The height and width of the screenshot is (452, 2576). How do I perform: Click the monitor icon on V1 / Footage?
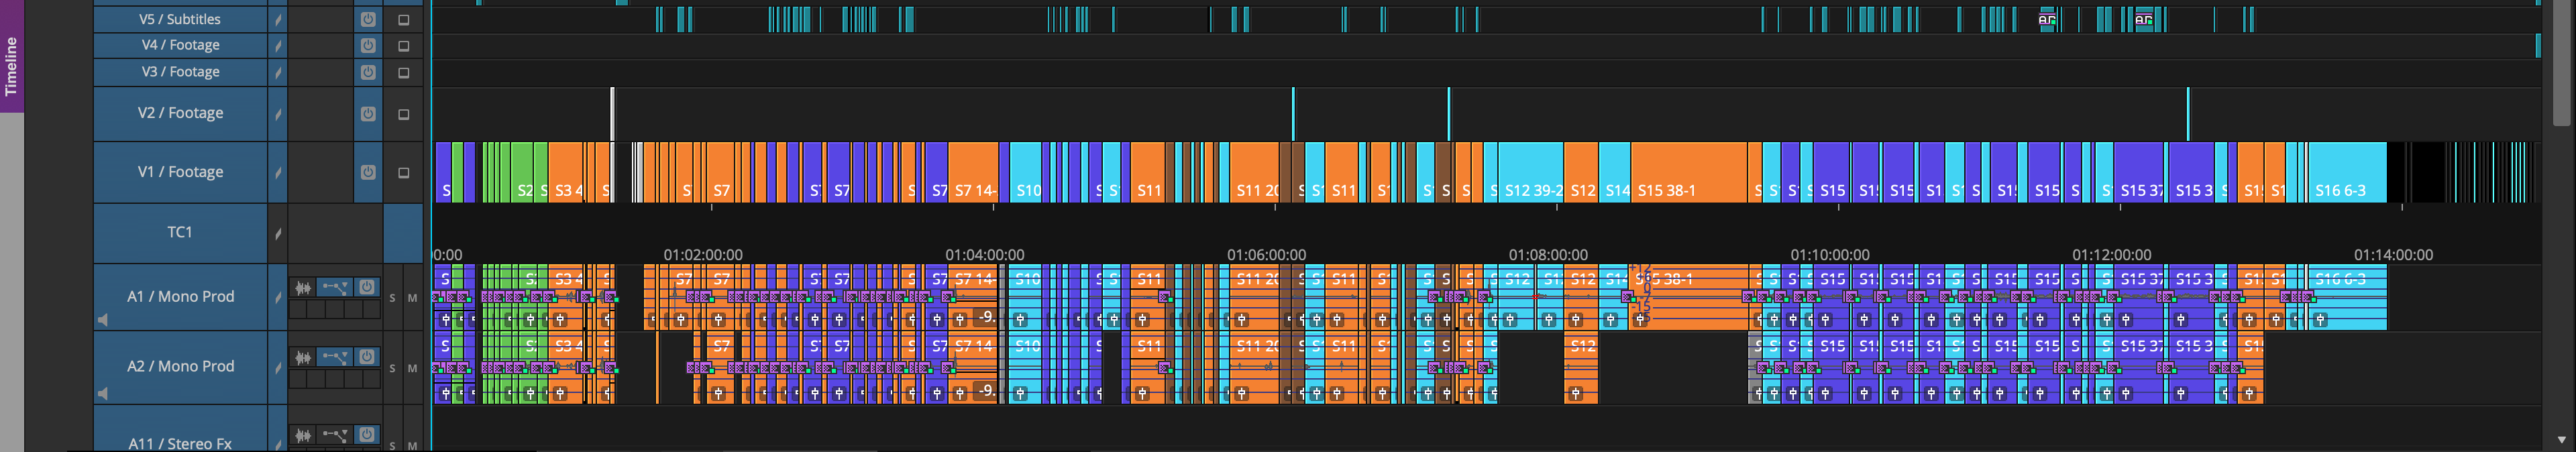pos(404,173)
